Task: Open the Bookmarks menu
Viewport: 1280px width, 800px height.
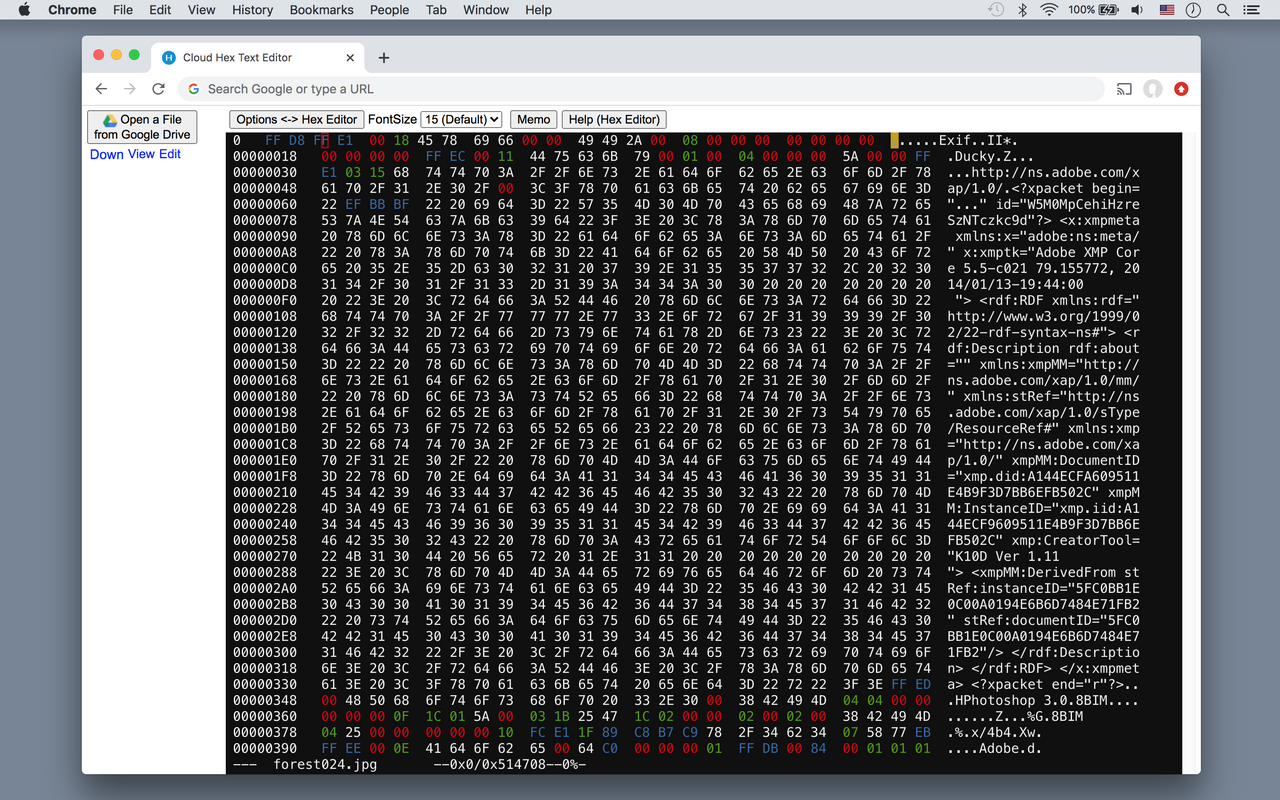Action: tap(321, 10)
